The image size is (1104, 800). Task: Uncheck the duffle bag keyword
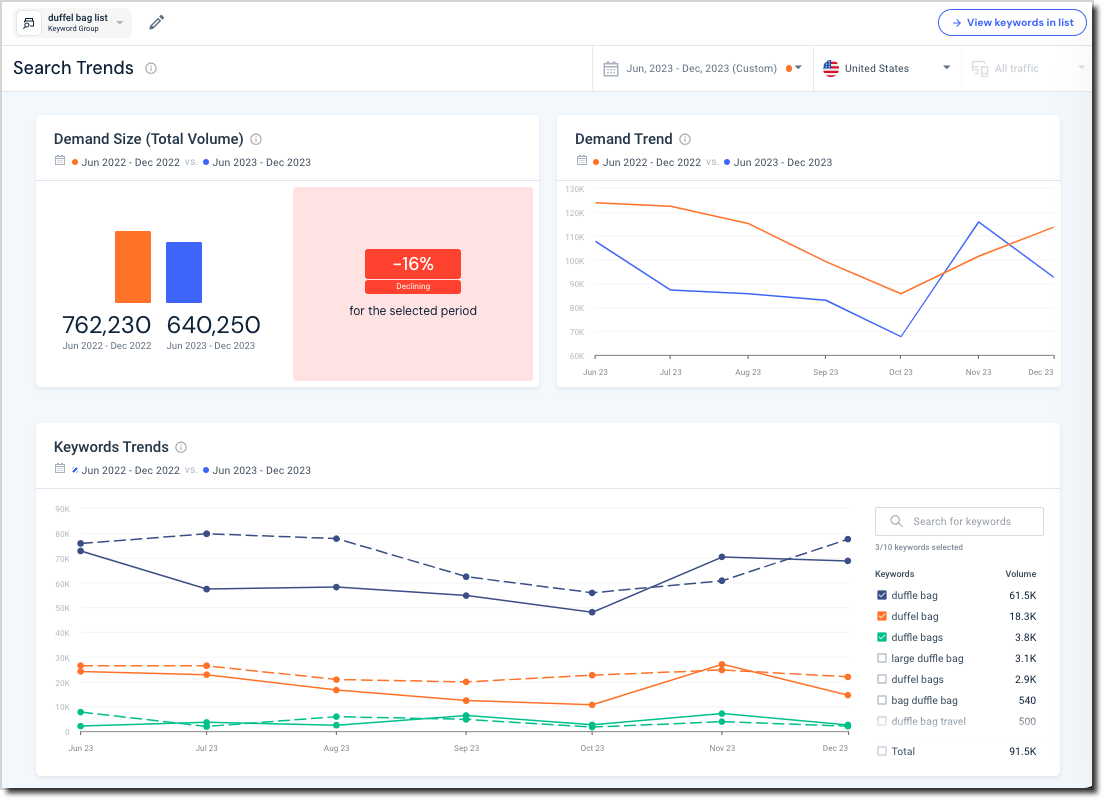coord(881,595)
